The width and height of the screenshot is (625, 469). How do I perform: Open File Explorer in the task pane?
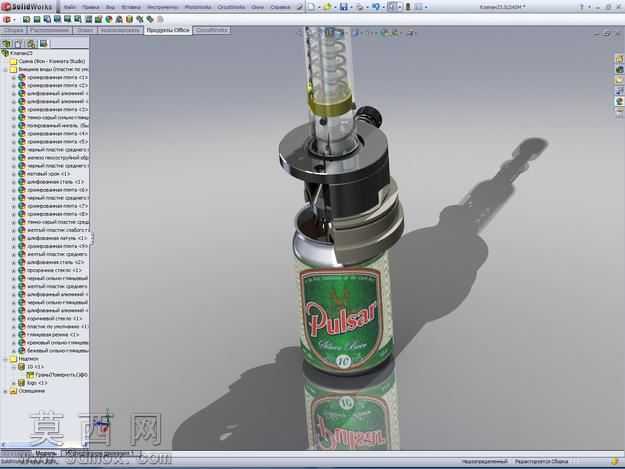click(x=619, y=80)
